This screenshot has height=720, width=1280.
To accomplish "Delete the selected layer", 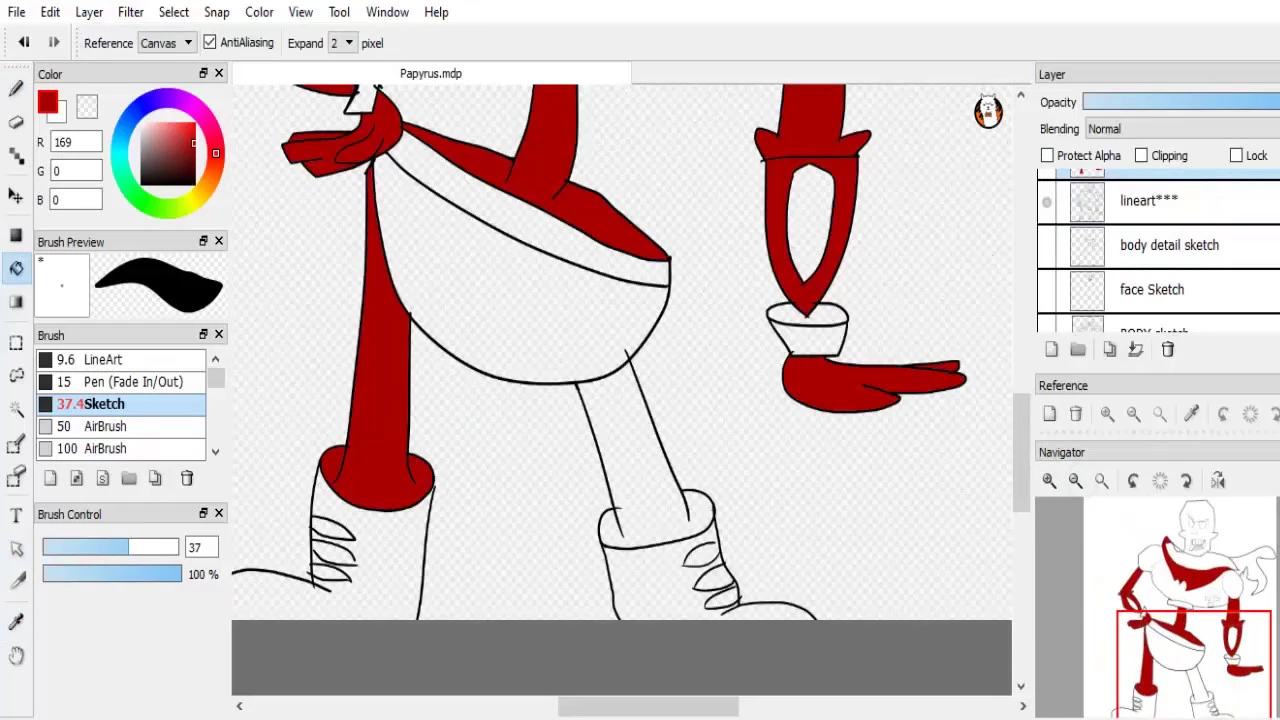I will pyautogui.click(x=1167, y=349).
